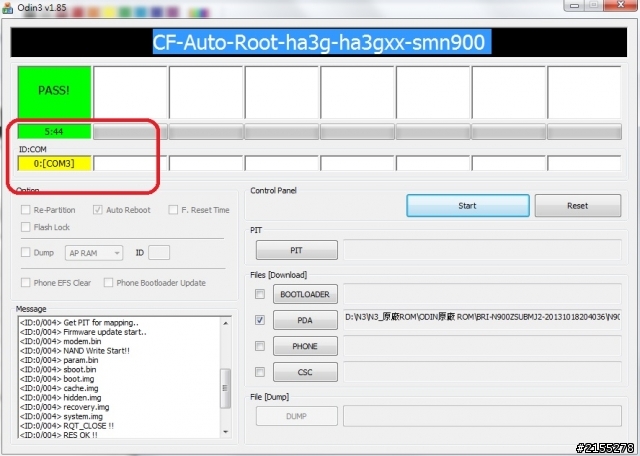
Task: Select the 'sboot.bin' log line
Action: (x=58, y=369)
